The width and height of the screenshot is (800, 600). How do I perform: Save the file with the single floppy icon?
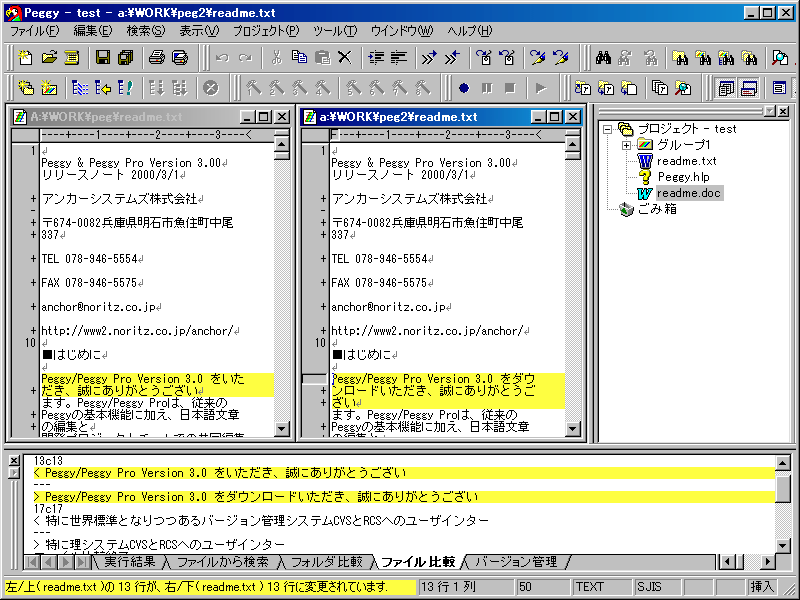[103, 58]
